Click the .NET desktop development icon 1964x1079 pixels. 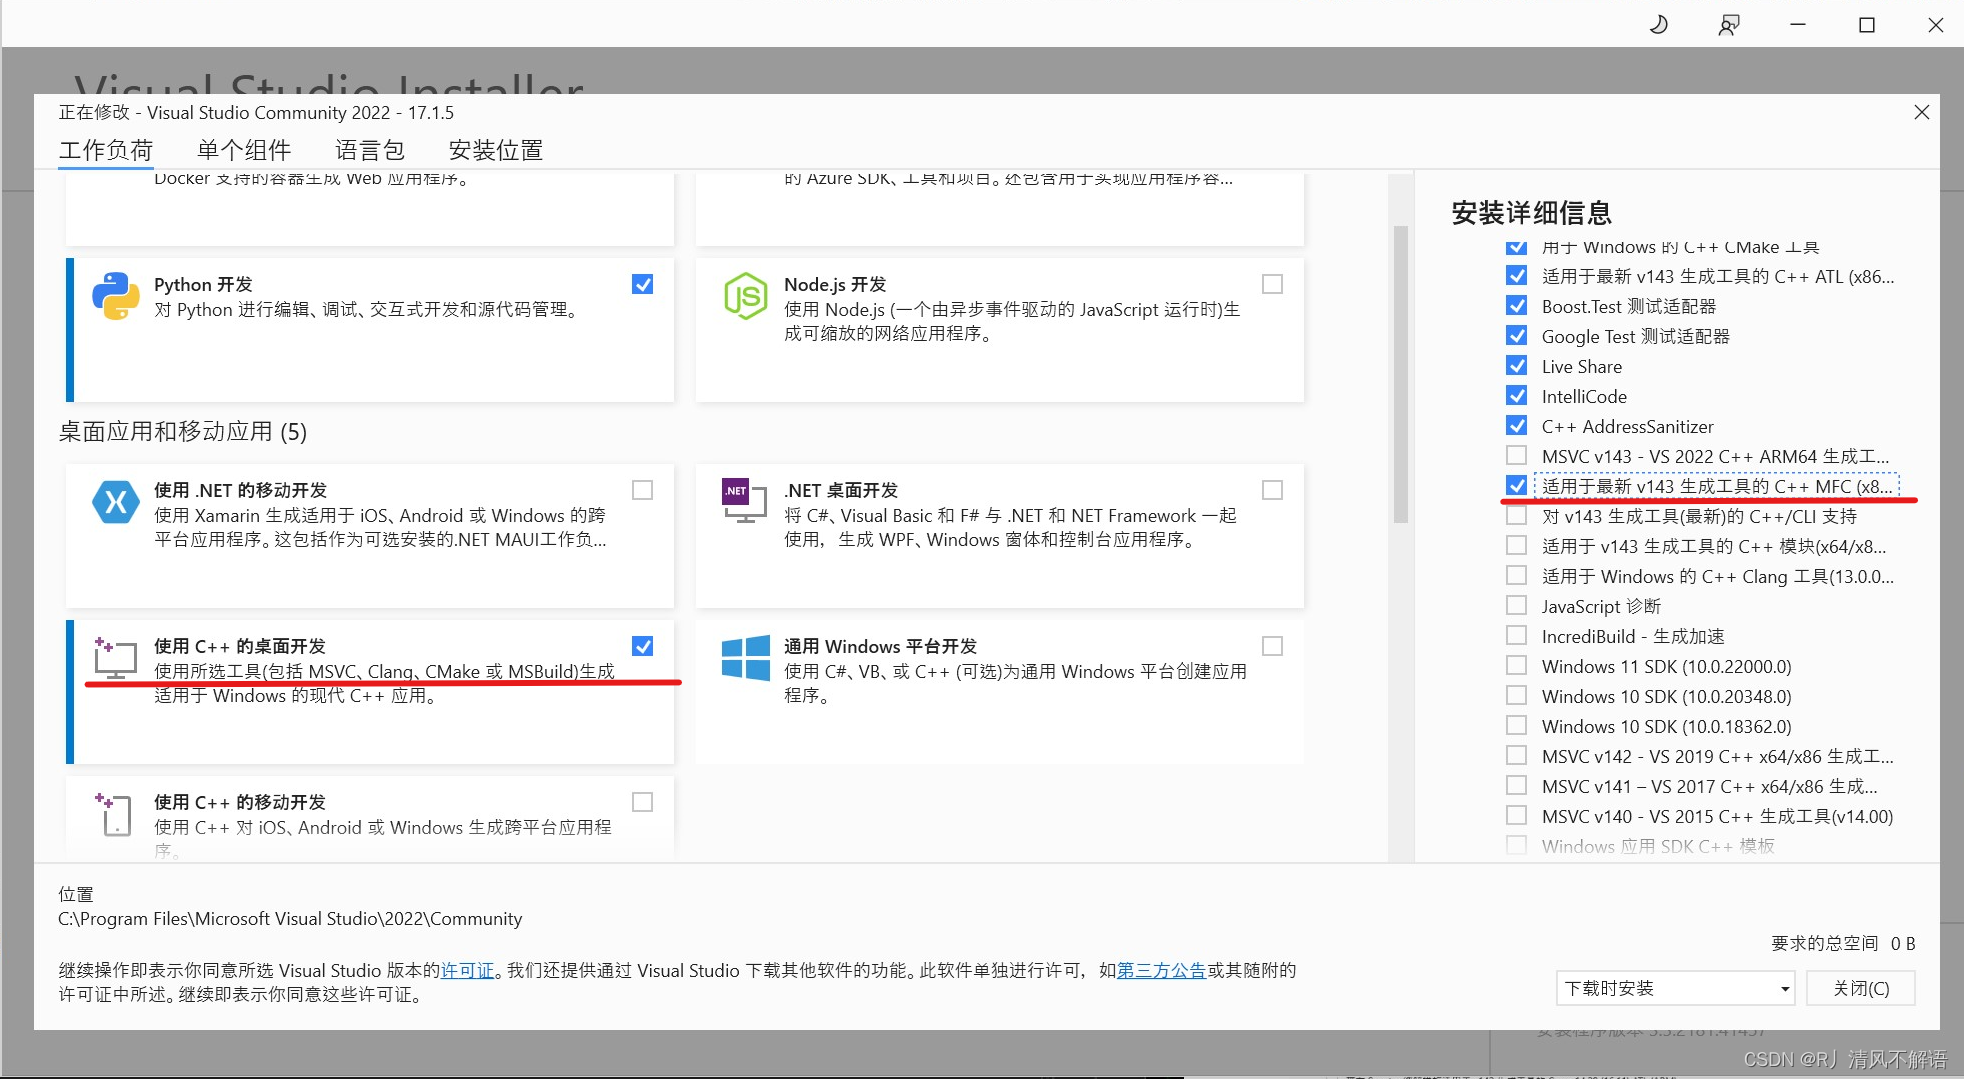[745, 501]
